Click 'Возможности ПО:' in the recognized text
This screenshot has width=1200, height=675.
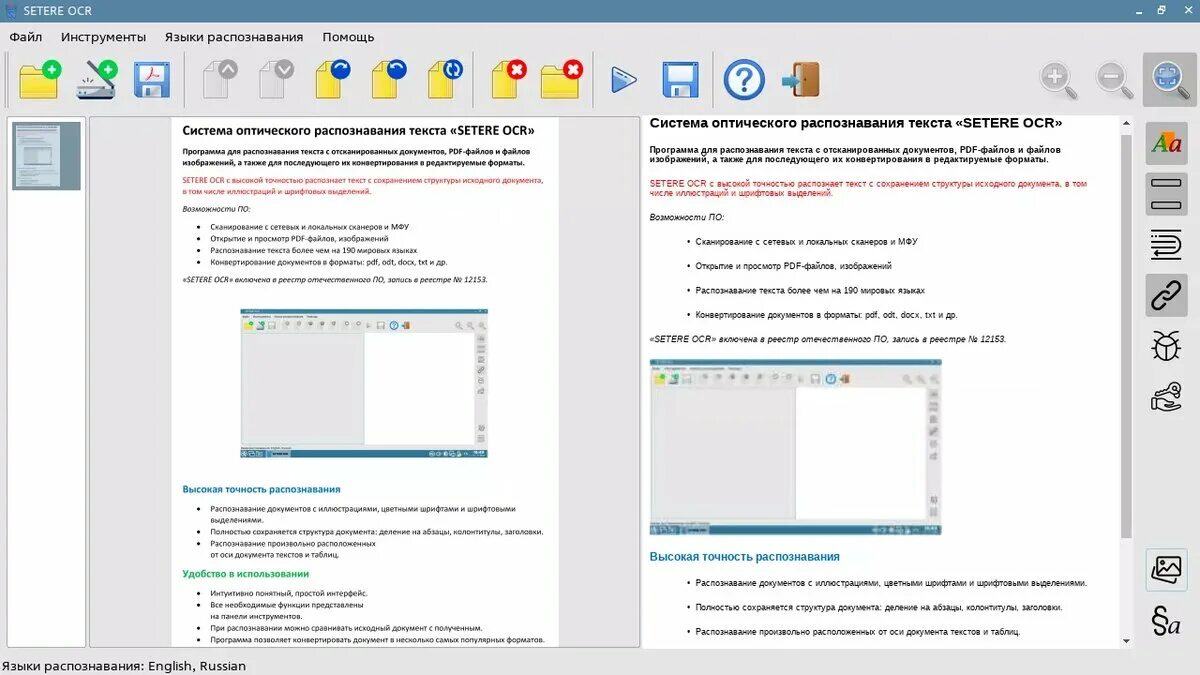[x=687, y=217]
